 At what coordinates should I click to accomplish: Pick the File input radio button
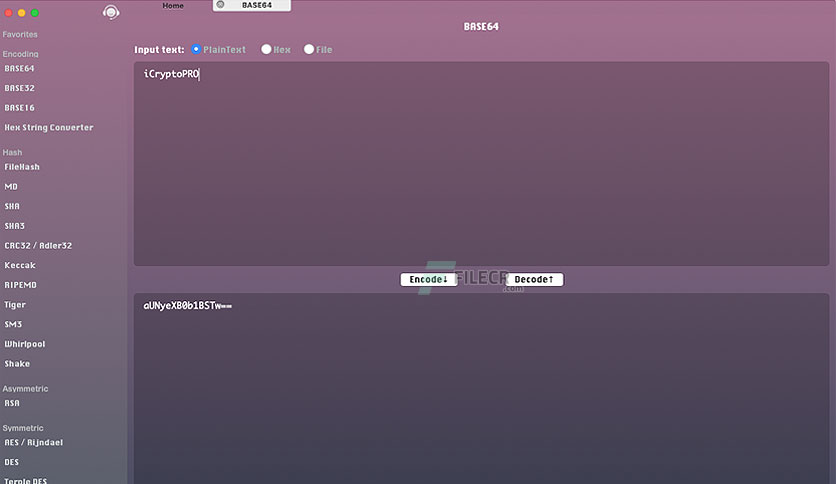309,49
